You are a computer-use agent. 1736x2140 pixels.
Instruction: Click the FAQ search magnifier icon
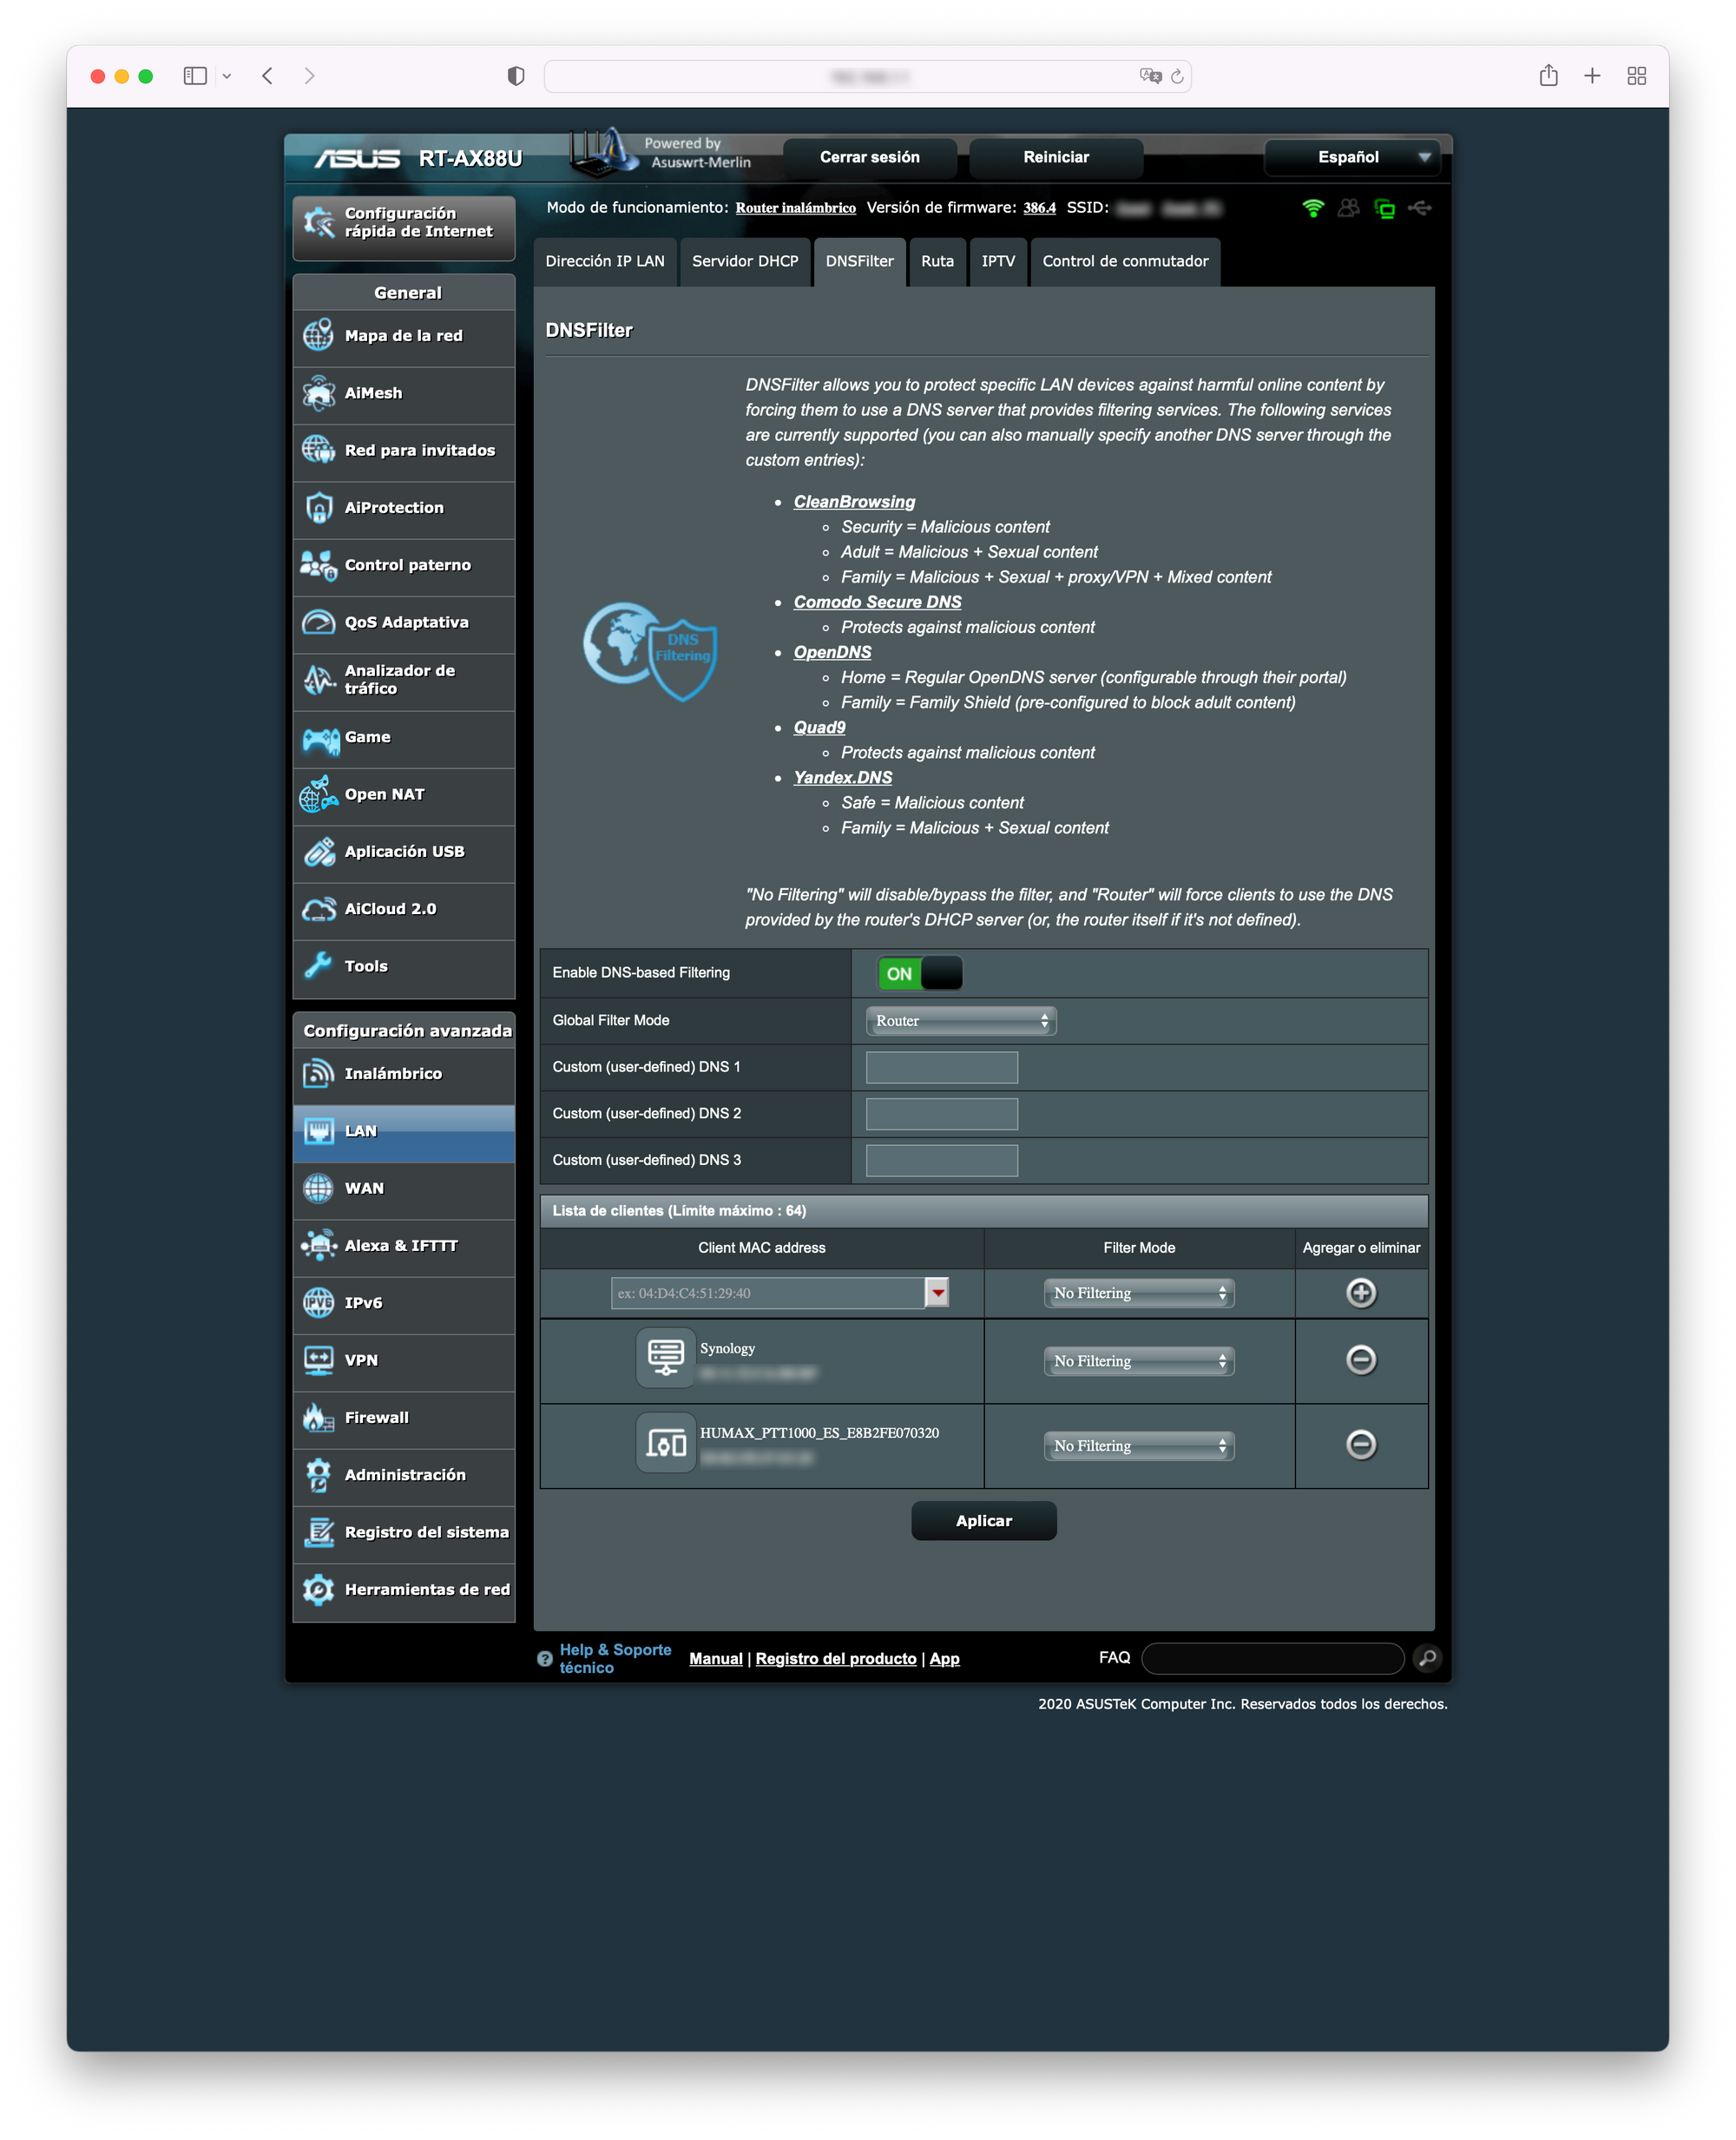pos(1428,1658)
